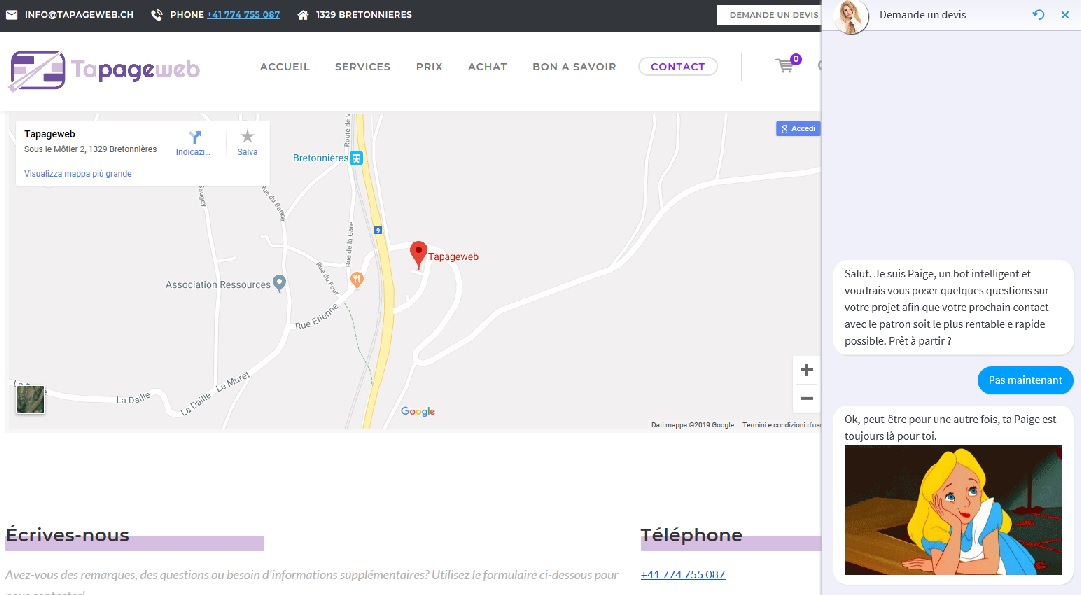Click the phone link under Téléphone heading
This screenshot has width=1081, height=595.
tap(683, 574)
